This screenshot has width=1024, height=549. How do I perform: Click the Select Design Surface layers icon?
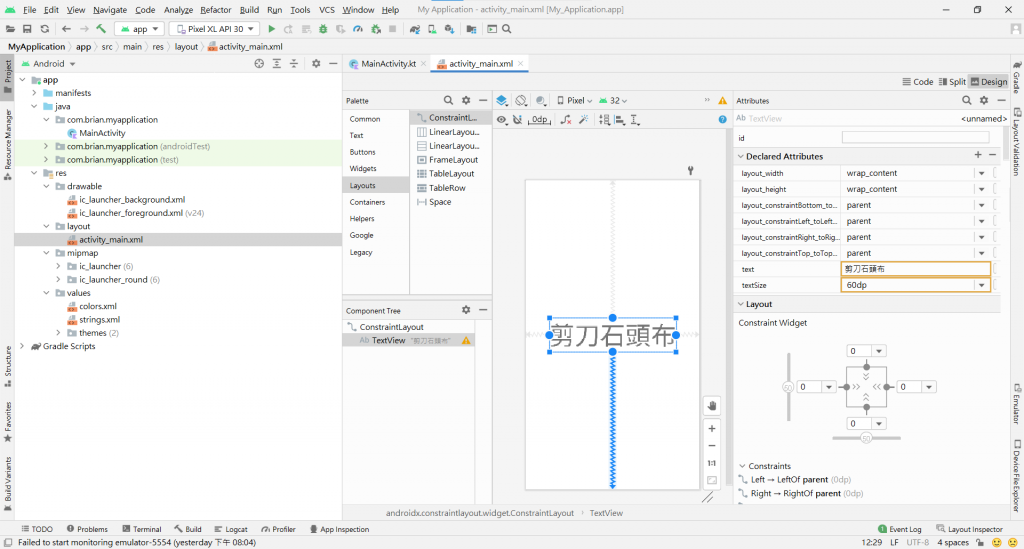click(x=502, y=101)
